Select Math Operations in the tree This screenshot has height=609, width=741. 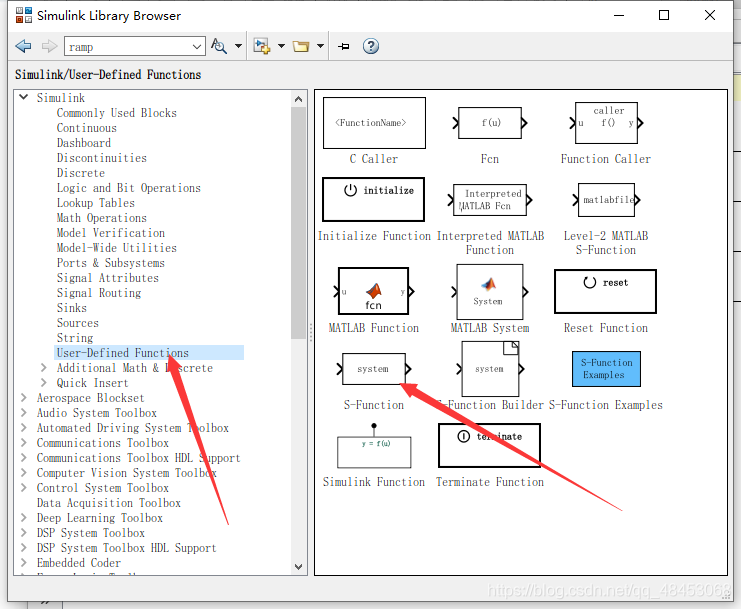coord(102,218)
